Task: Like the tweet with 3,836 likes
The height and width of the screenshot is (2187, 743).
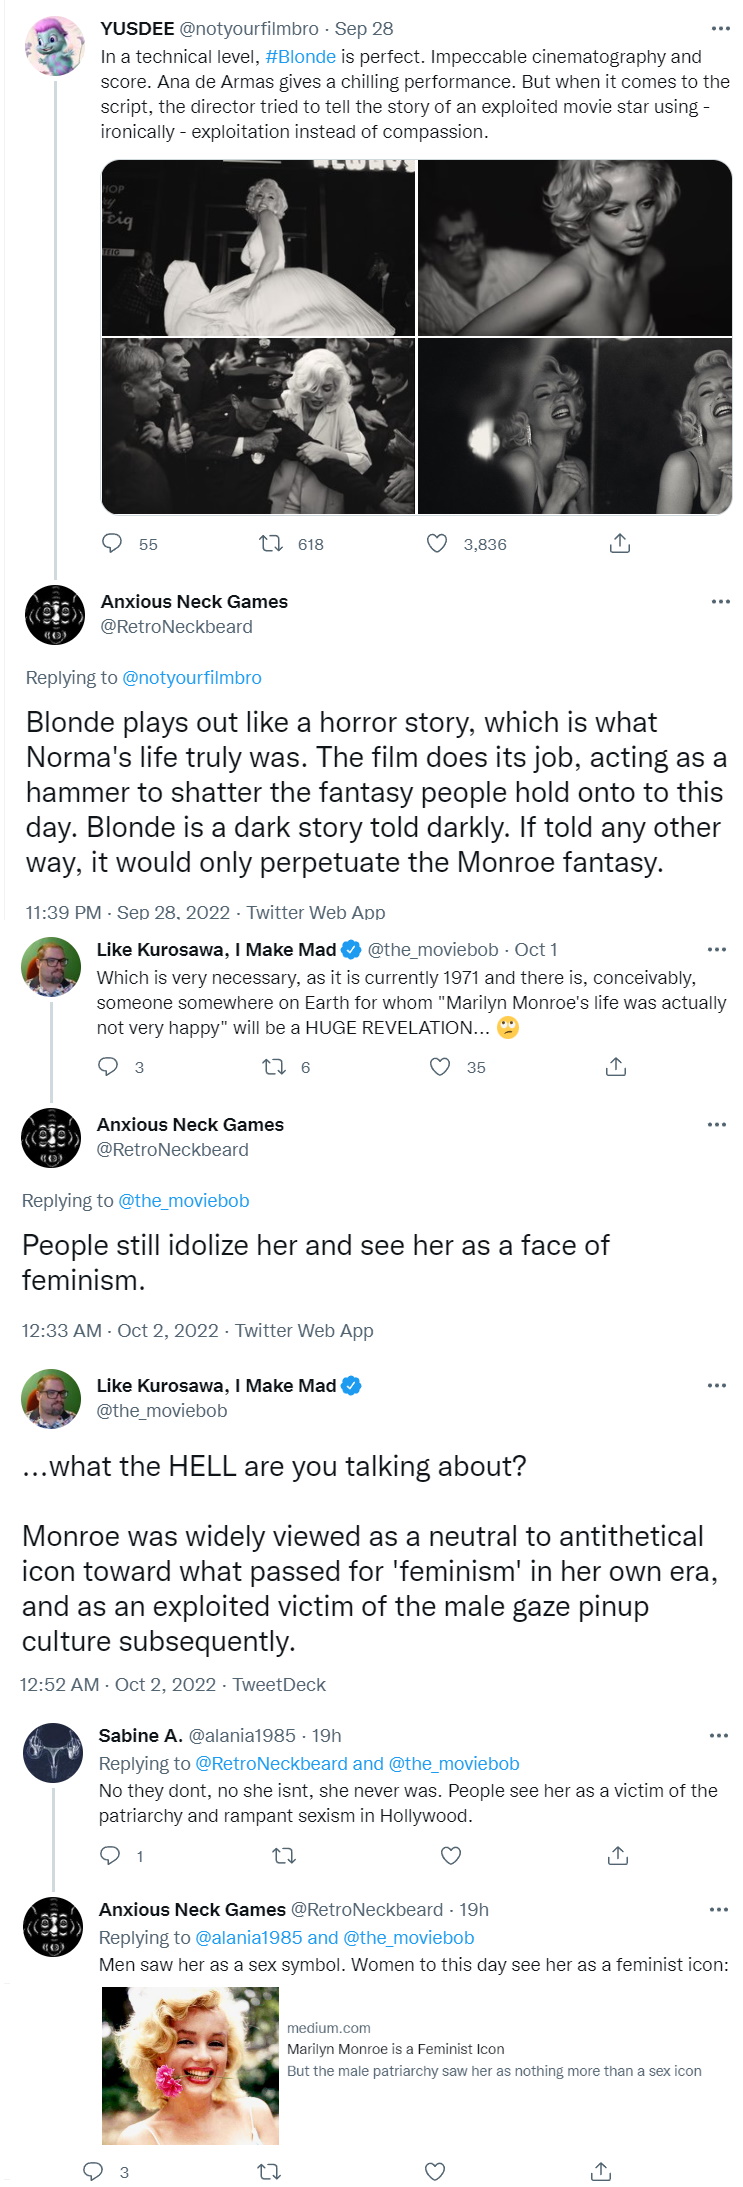Action: pyautogui.click(x=437, y=543)
